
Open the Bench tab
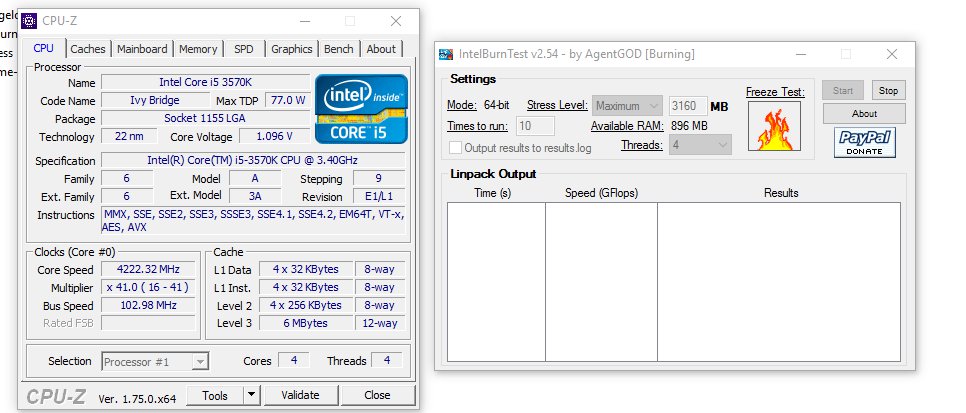pos(338,49)
